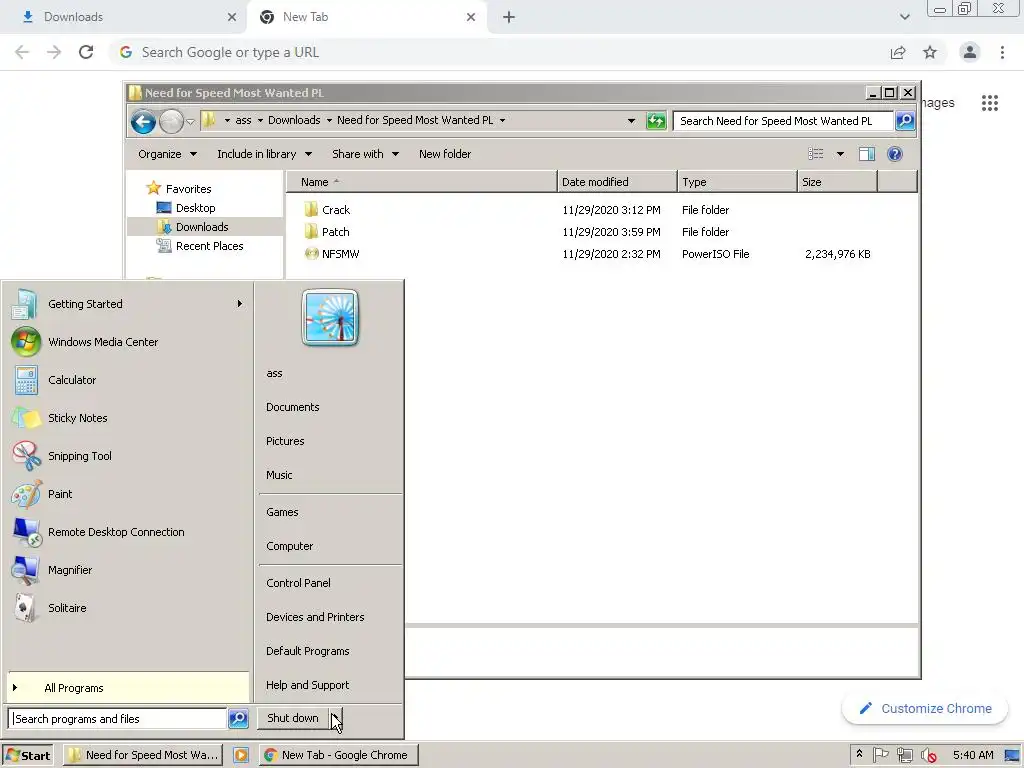
Task: Toggle the Explorer preview pane icon
Action: pyautogui.click(x=867, y=154)
